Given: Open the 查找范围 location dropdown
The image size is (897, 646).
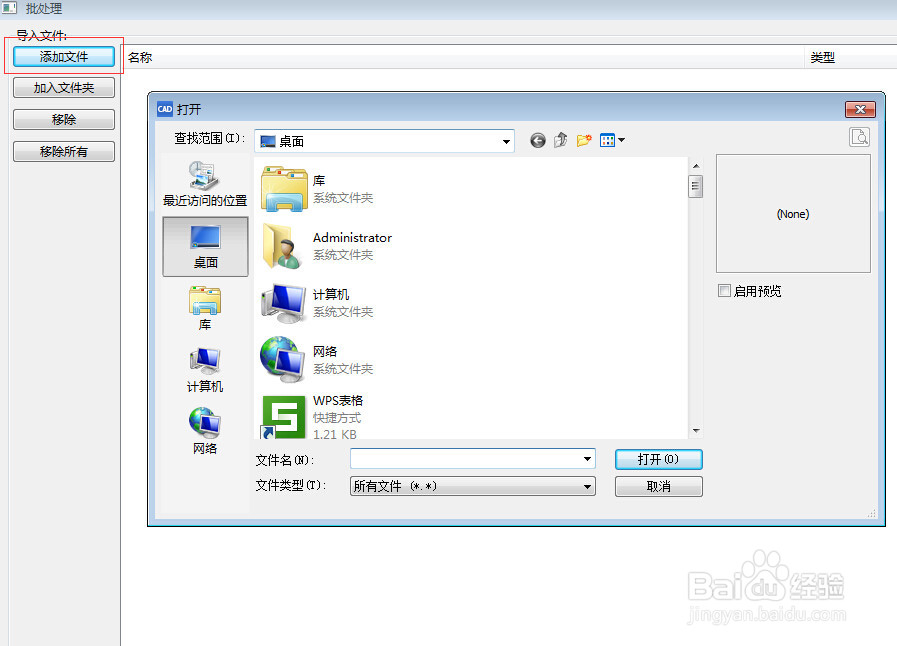Looking at the screenshot, I should pos(507,140).
